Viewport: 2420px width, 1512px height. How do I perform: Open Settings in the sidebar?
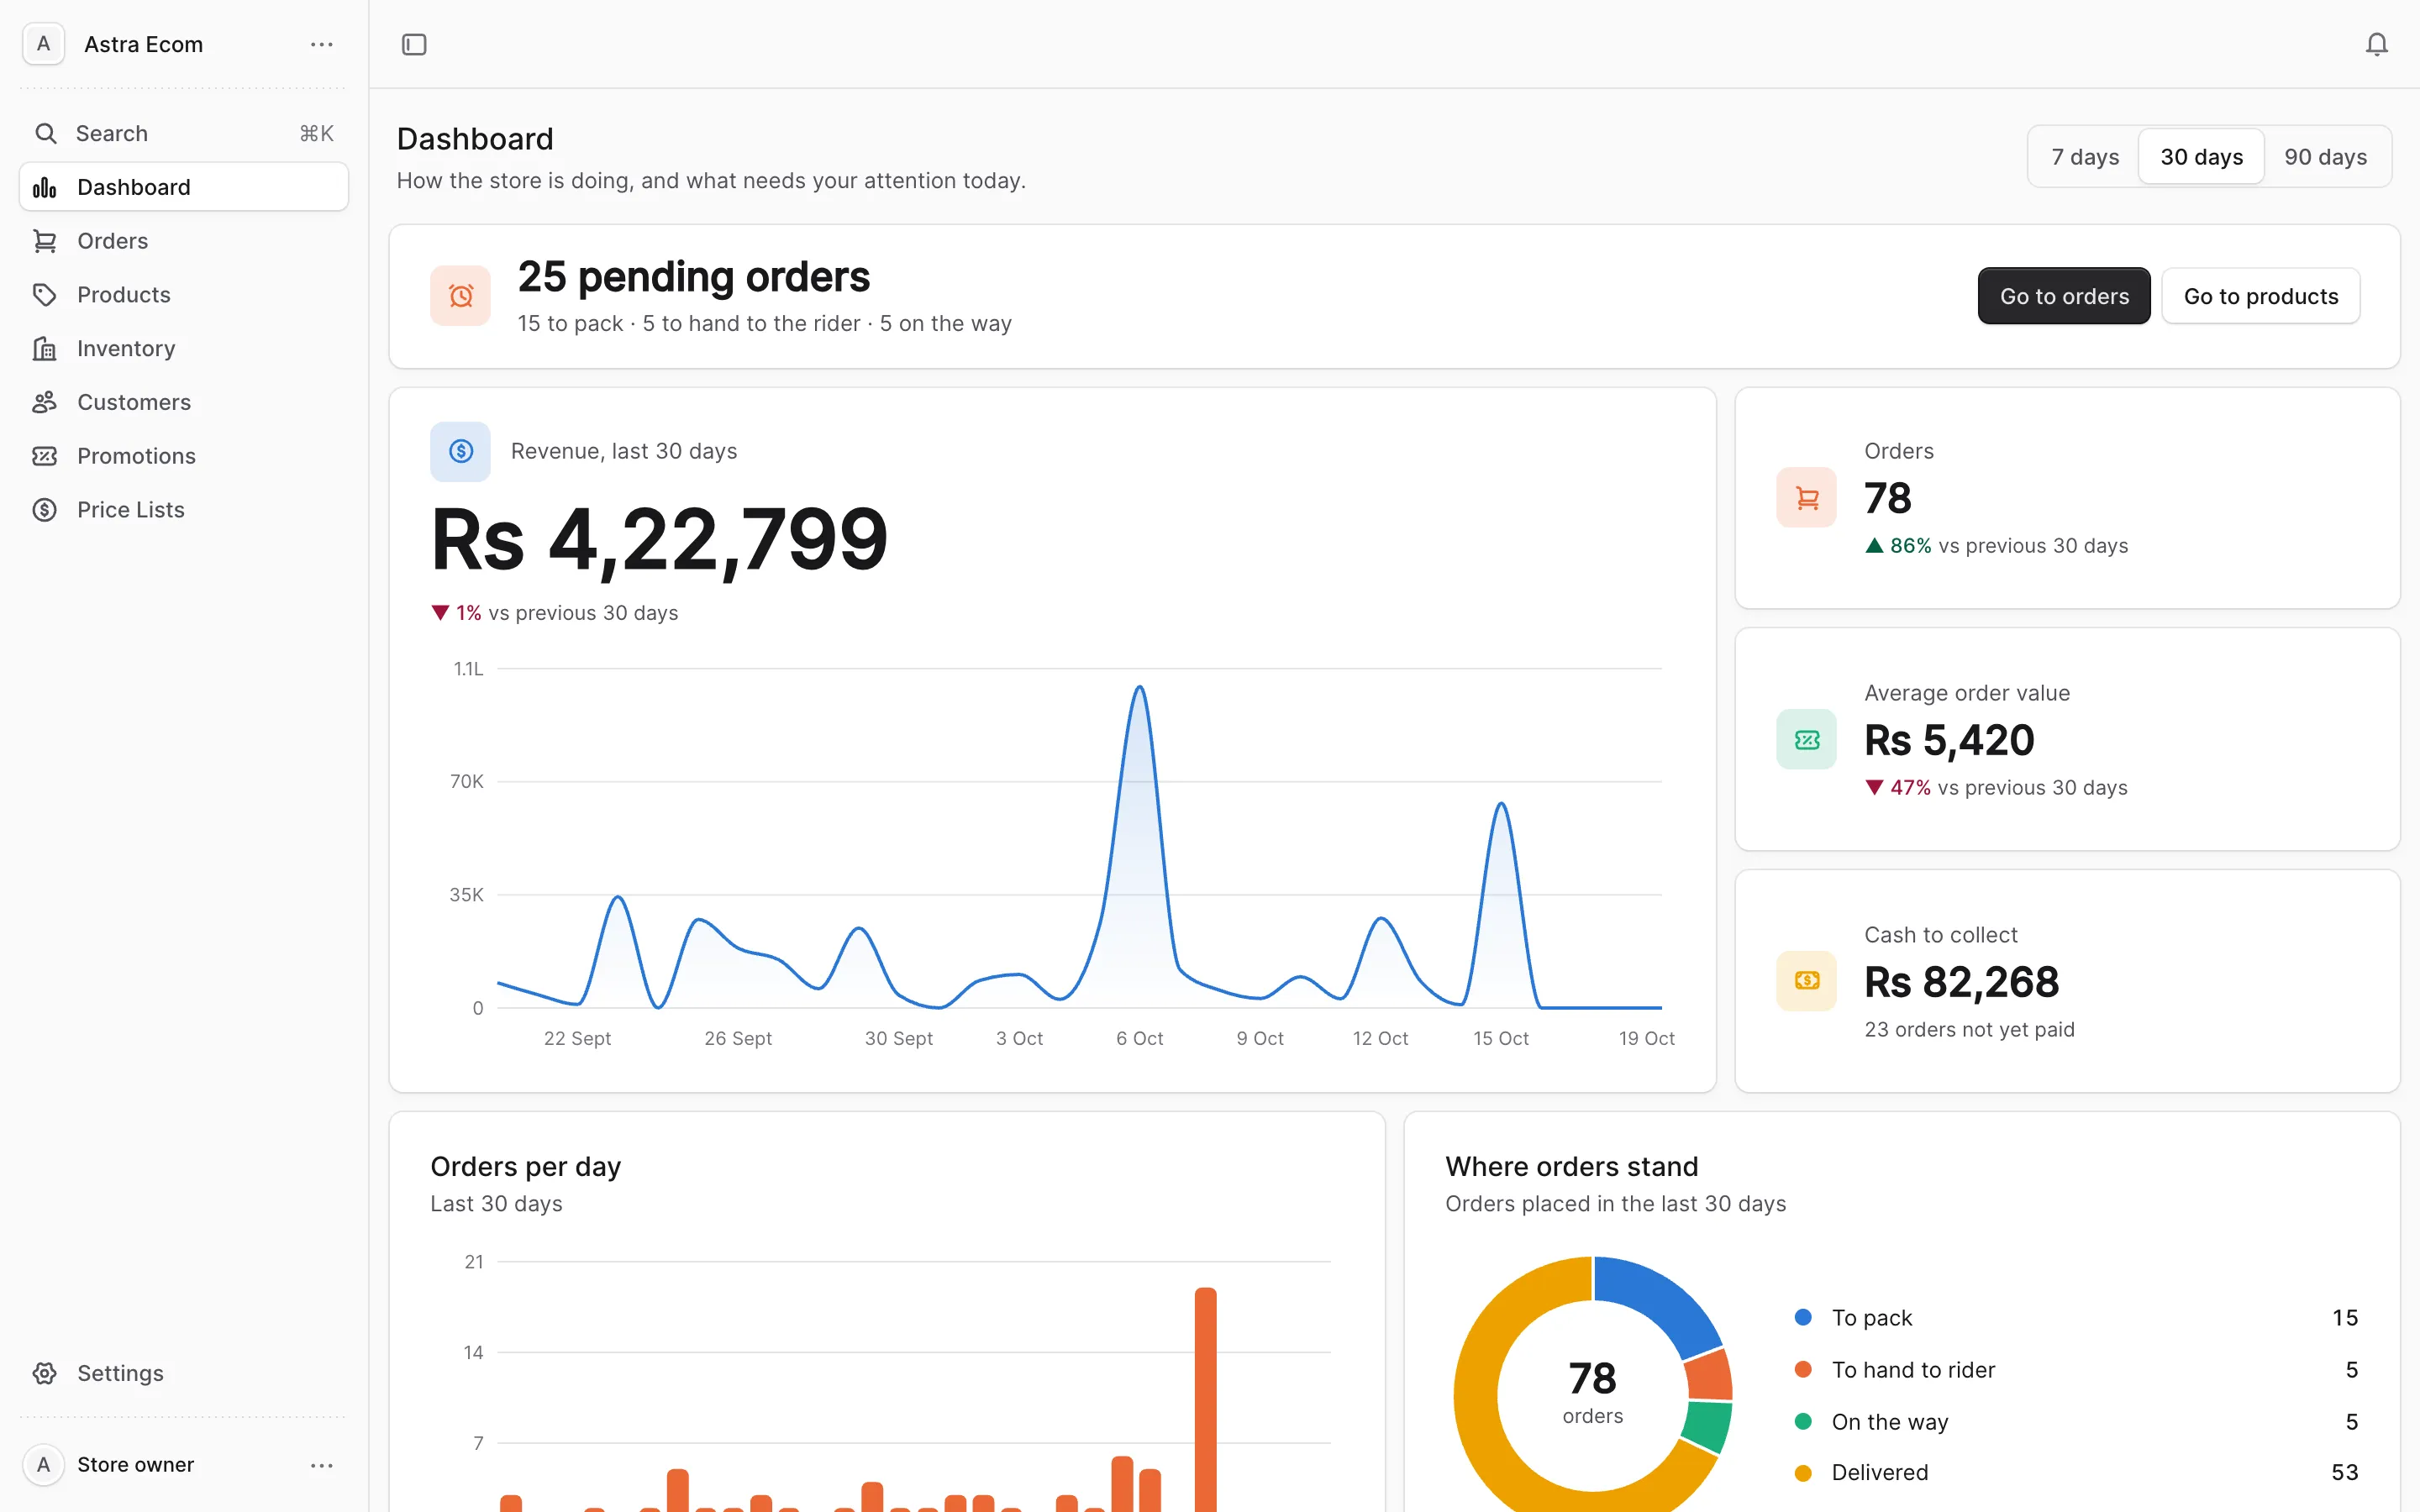[x=184, y=1373]
